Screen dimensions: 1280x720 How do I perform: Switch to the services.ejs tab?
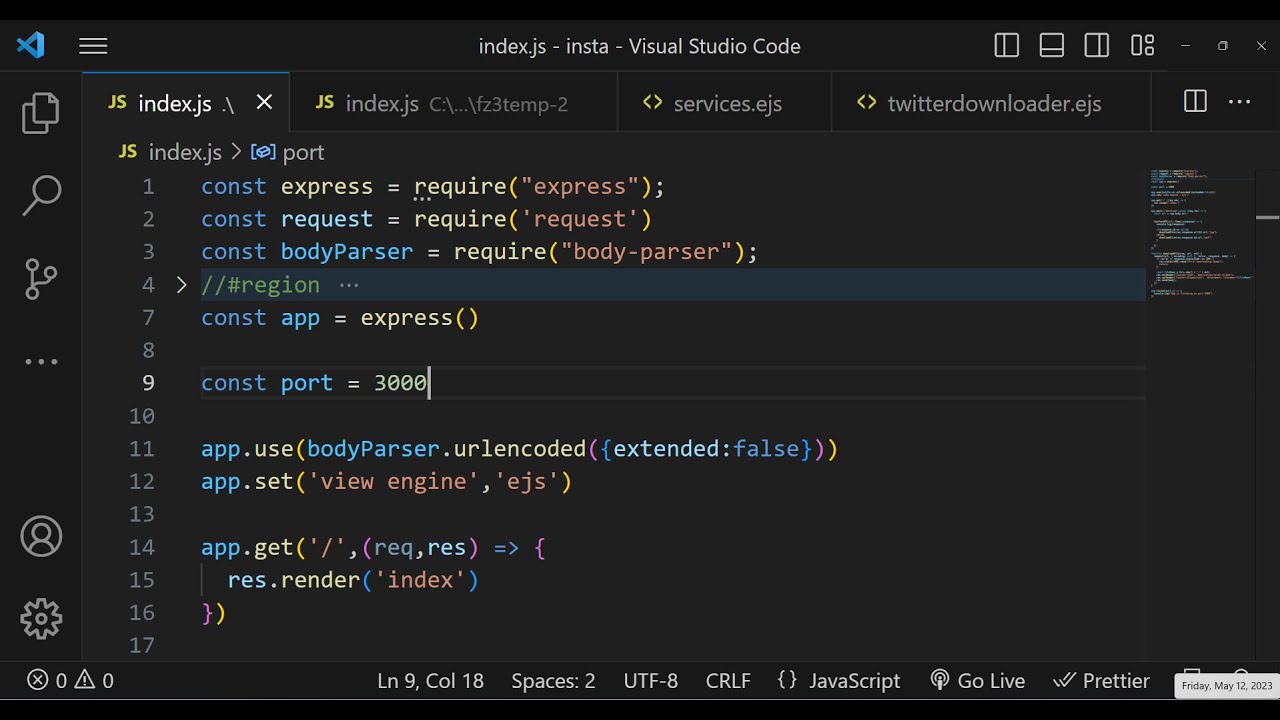726,104
